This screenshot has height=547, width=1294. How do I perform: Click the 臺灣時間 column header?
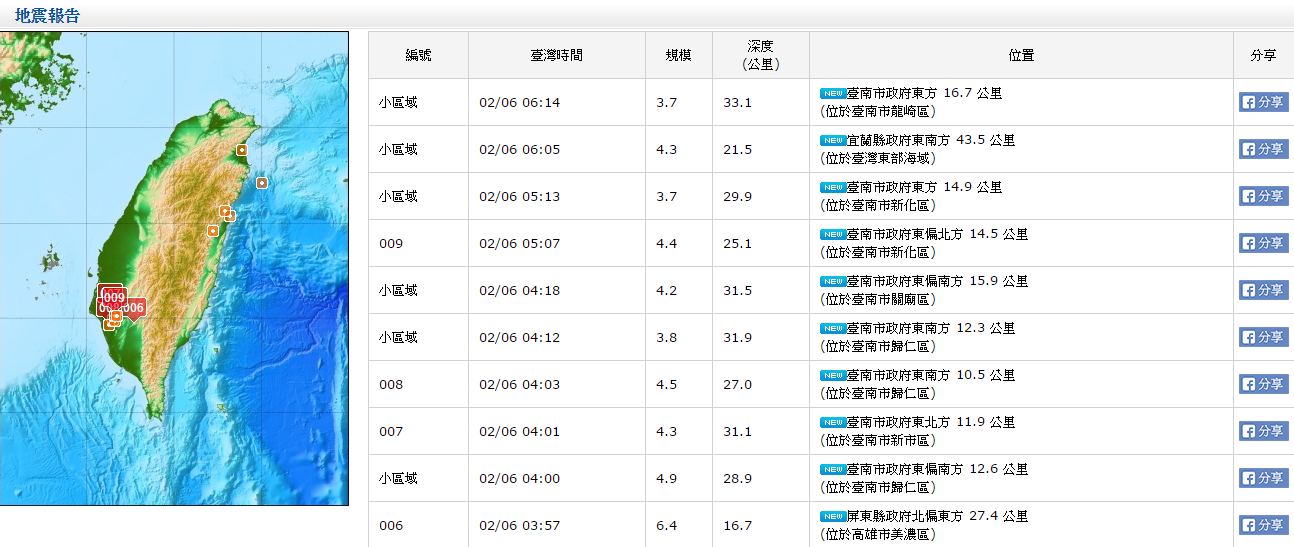click(556, 55)
